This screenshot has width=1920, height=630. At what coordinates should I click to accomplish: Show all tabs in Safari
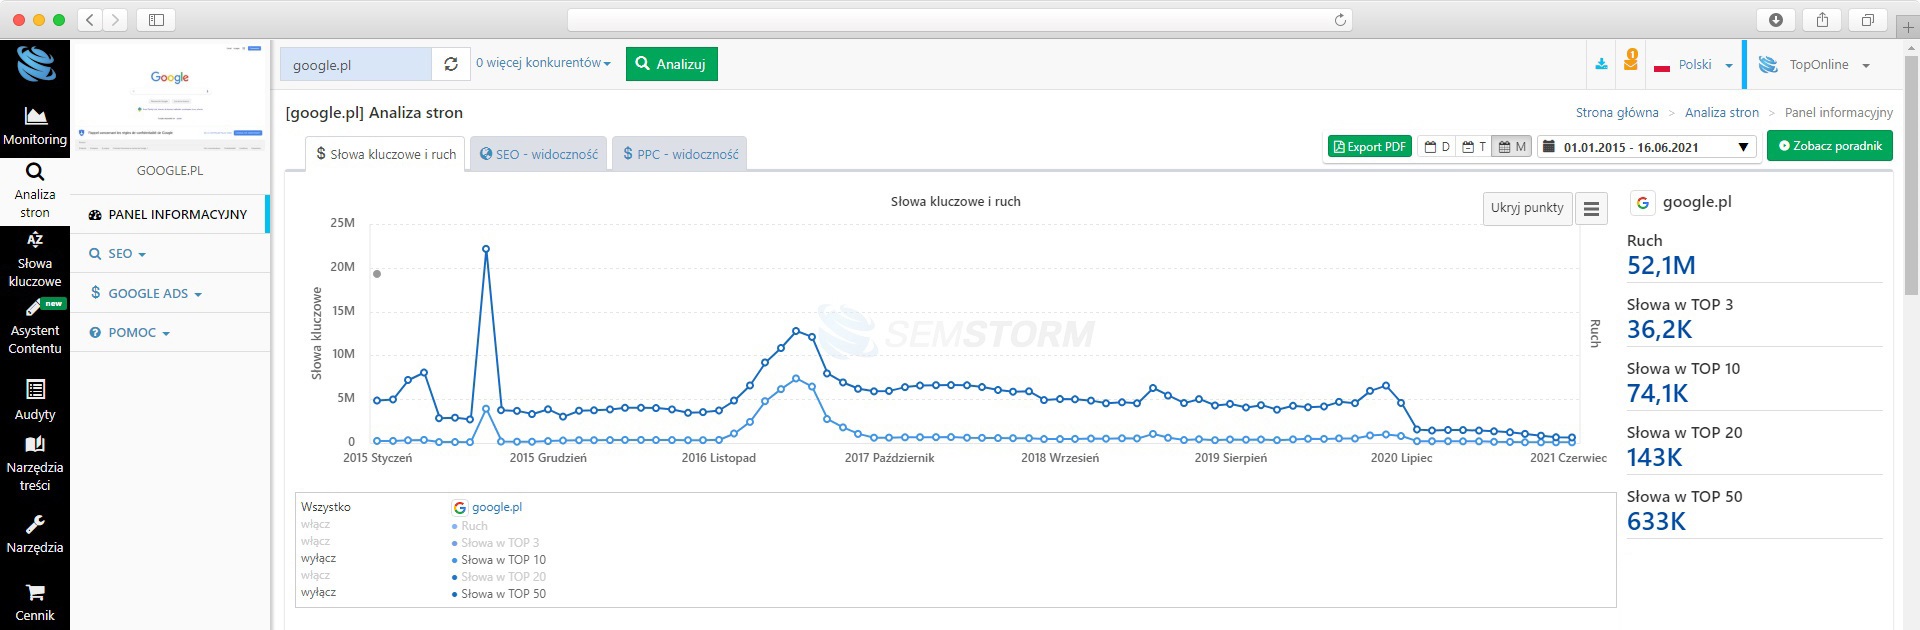1867,19
